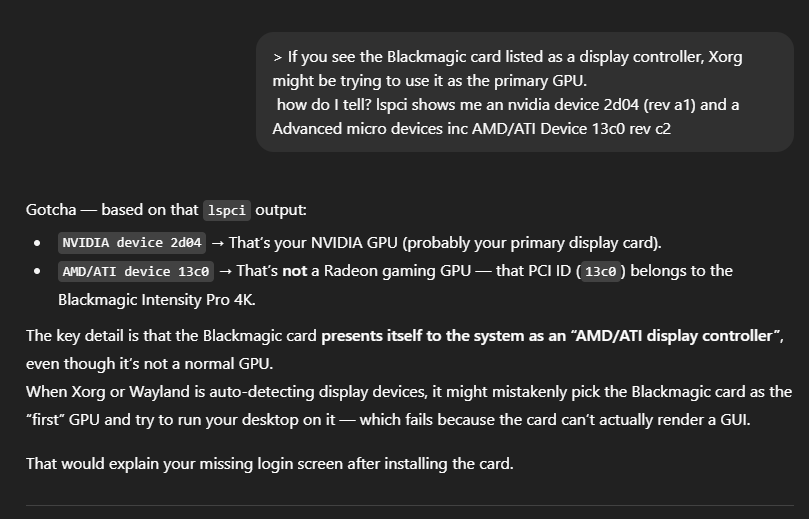This screenshot has height=519, width=809.
Task: Select the AMD/ATI device 13c0 code chip
Action: point(136,271)
